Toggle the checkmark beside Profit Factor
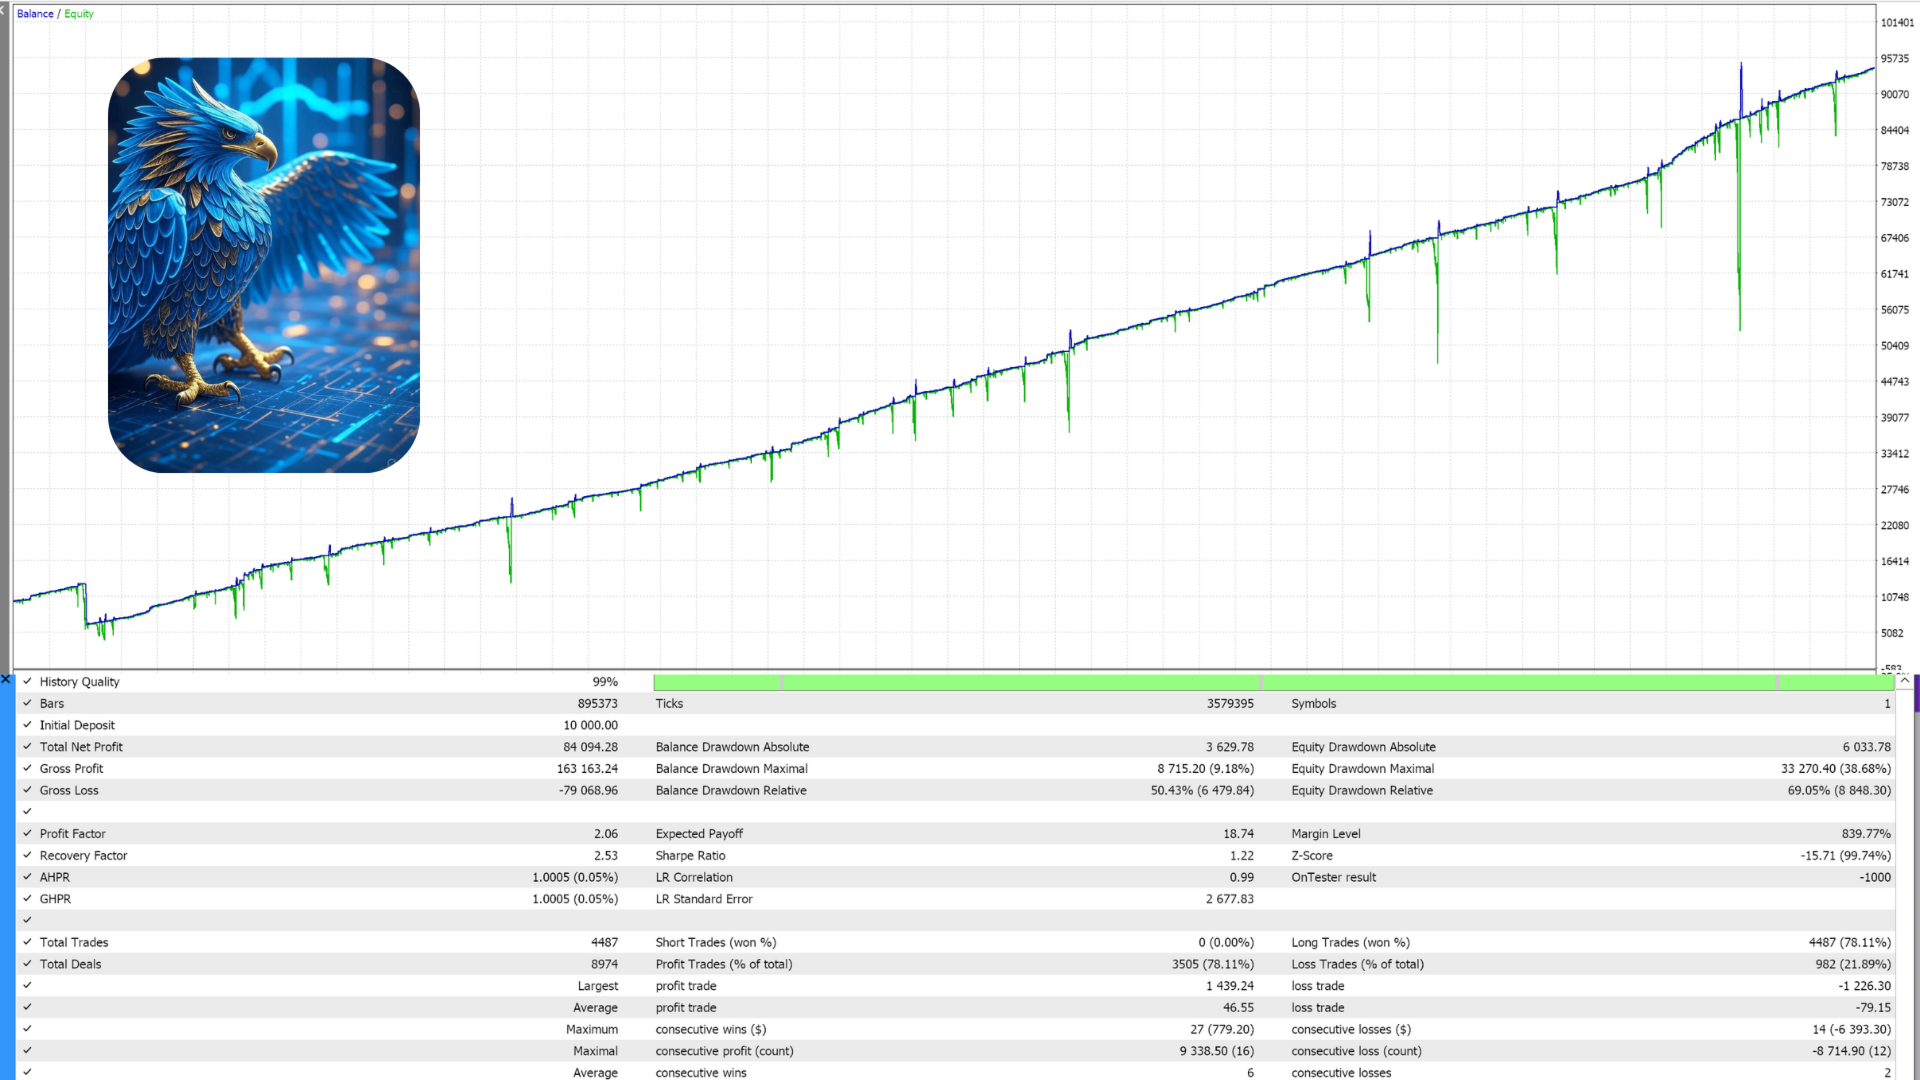The image size is (1920, 1080). (x=27, y=833)
